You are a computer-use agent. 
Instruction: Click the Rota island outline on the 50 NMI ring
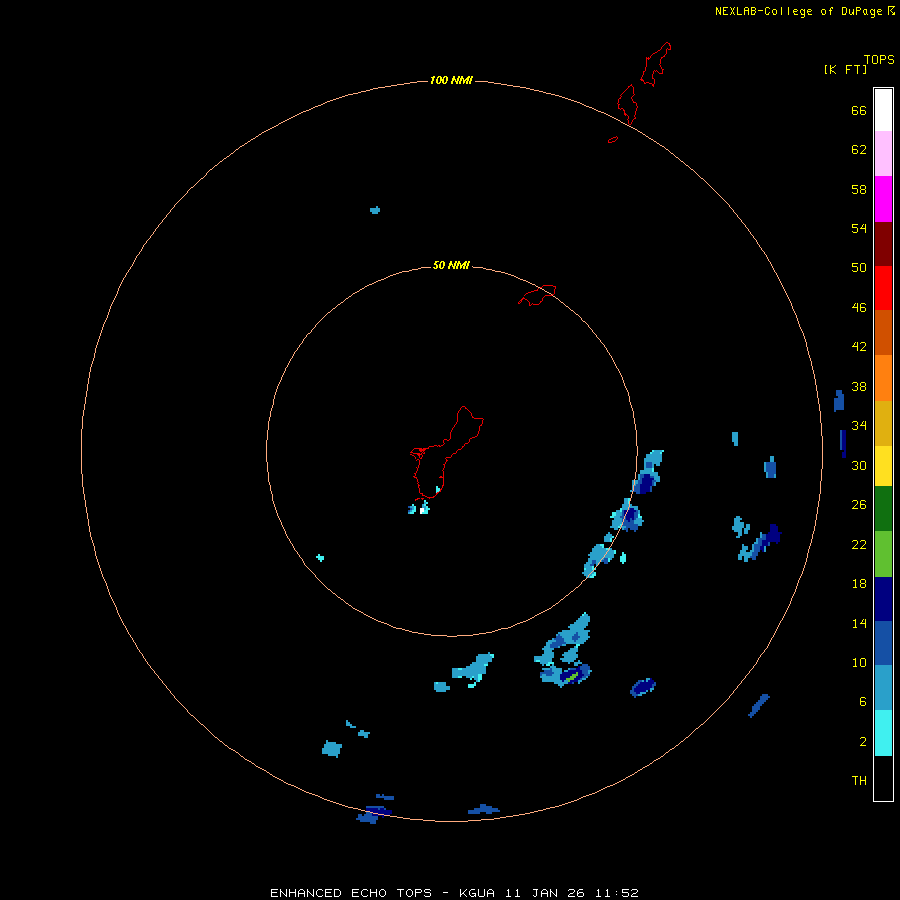click(x=537, y=295)
